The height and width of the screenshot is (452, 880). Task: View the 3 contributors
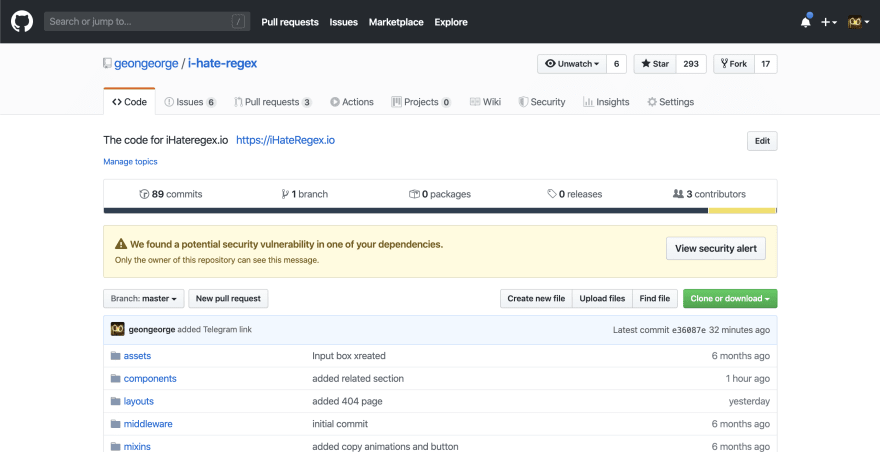pos(709,194)
